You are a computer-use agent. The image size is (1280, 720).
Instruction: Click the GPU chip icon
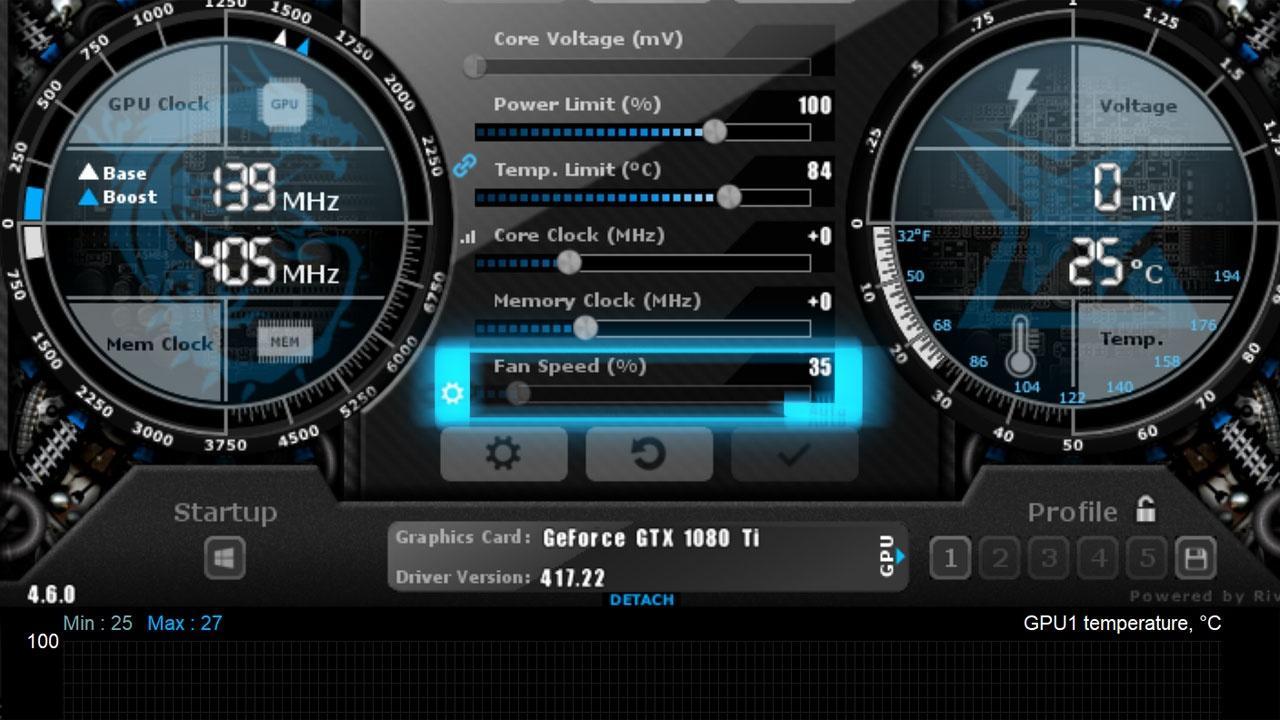(x=285, y=104)
